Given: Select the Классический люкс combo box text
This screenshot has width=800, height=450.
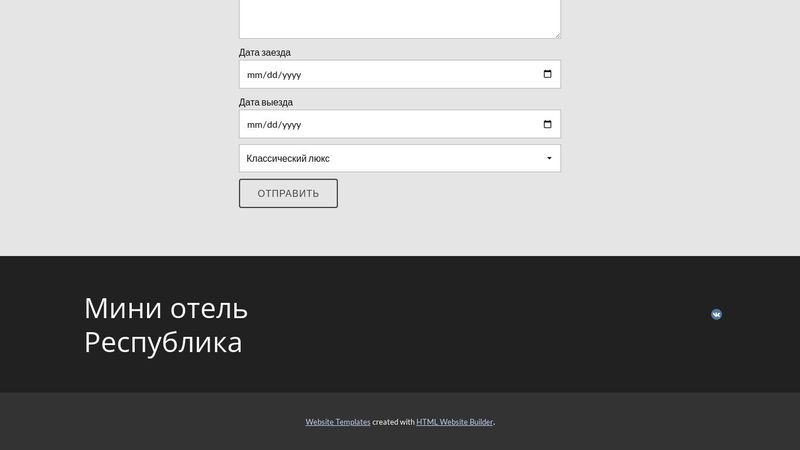Looking at the screenshot, I should tap(288, 158).
